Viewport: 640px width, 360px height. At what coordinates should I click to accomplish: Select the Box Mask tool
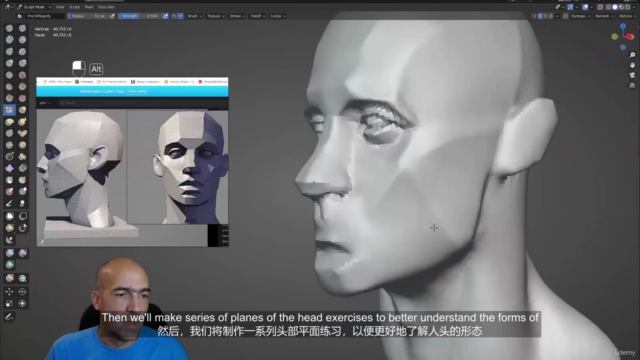[x=9, y=216]
